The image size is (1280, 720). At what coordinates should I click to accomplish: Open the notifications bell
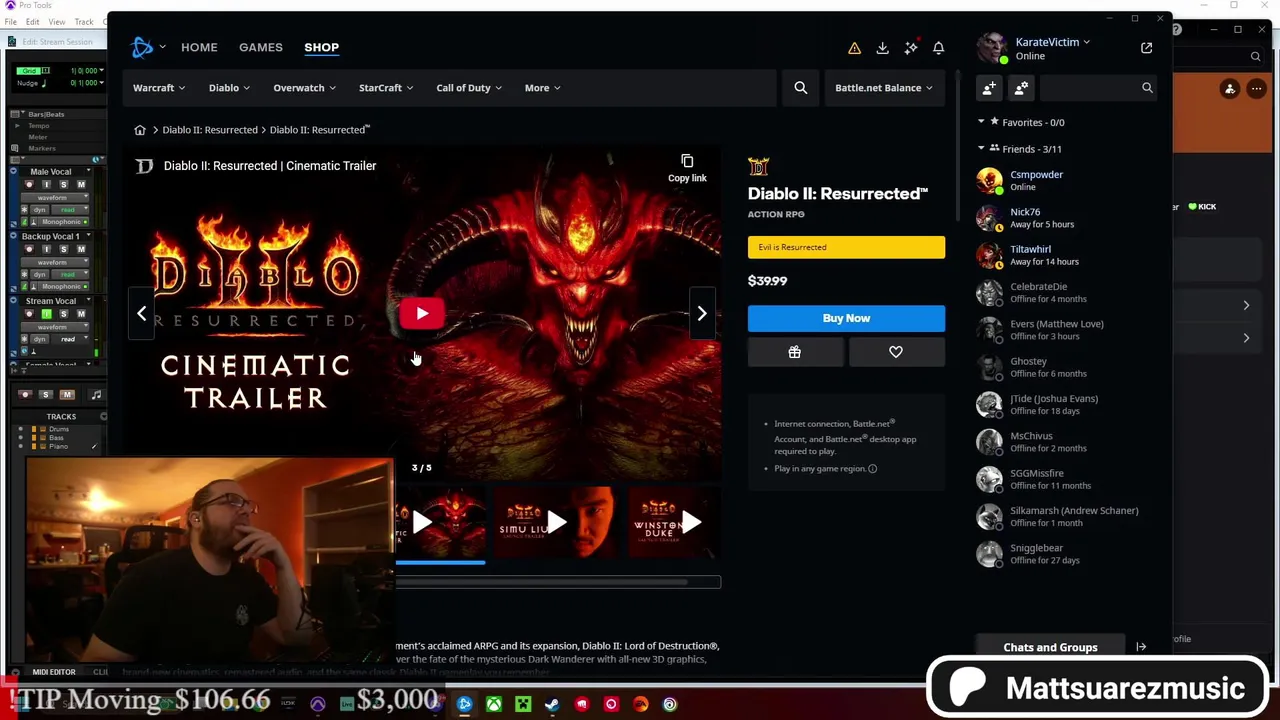click(938, 48)
